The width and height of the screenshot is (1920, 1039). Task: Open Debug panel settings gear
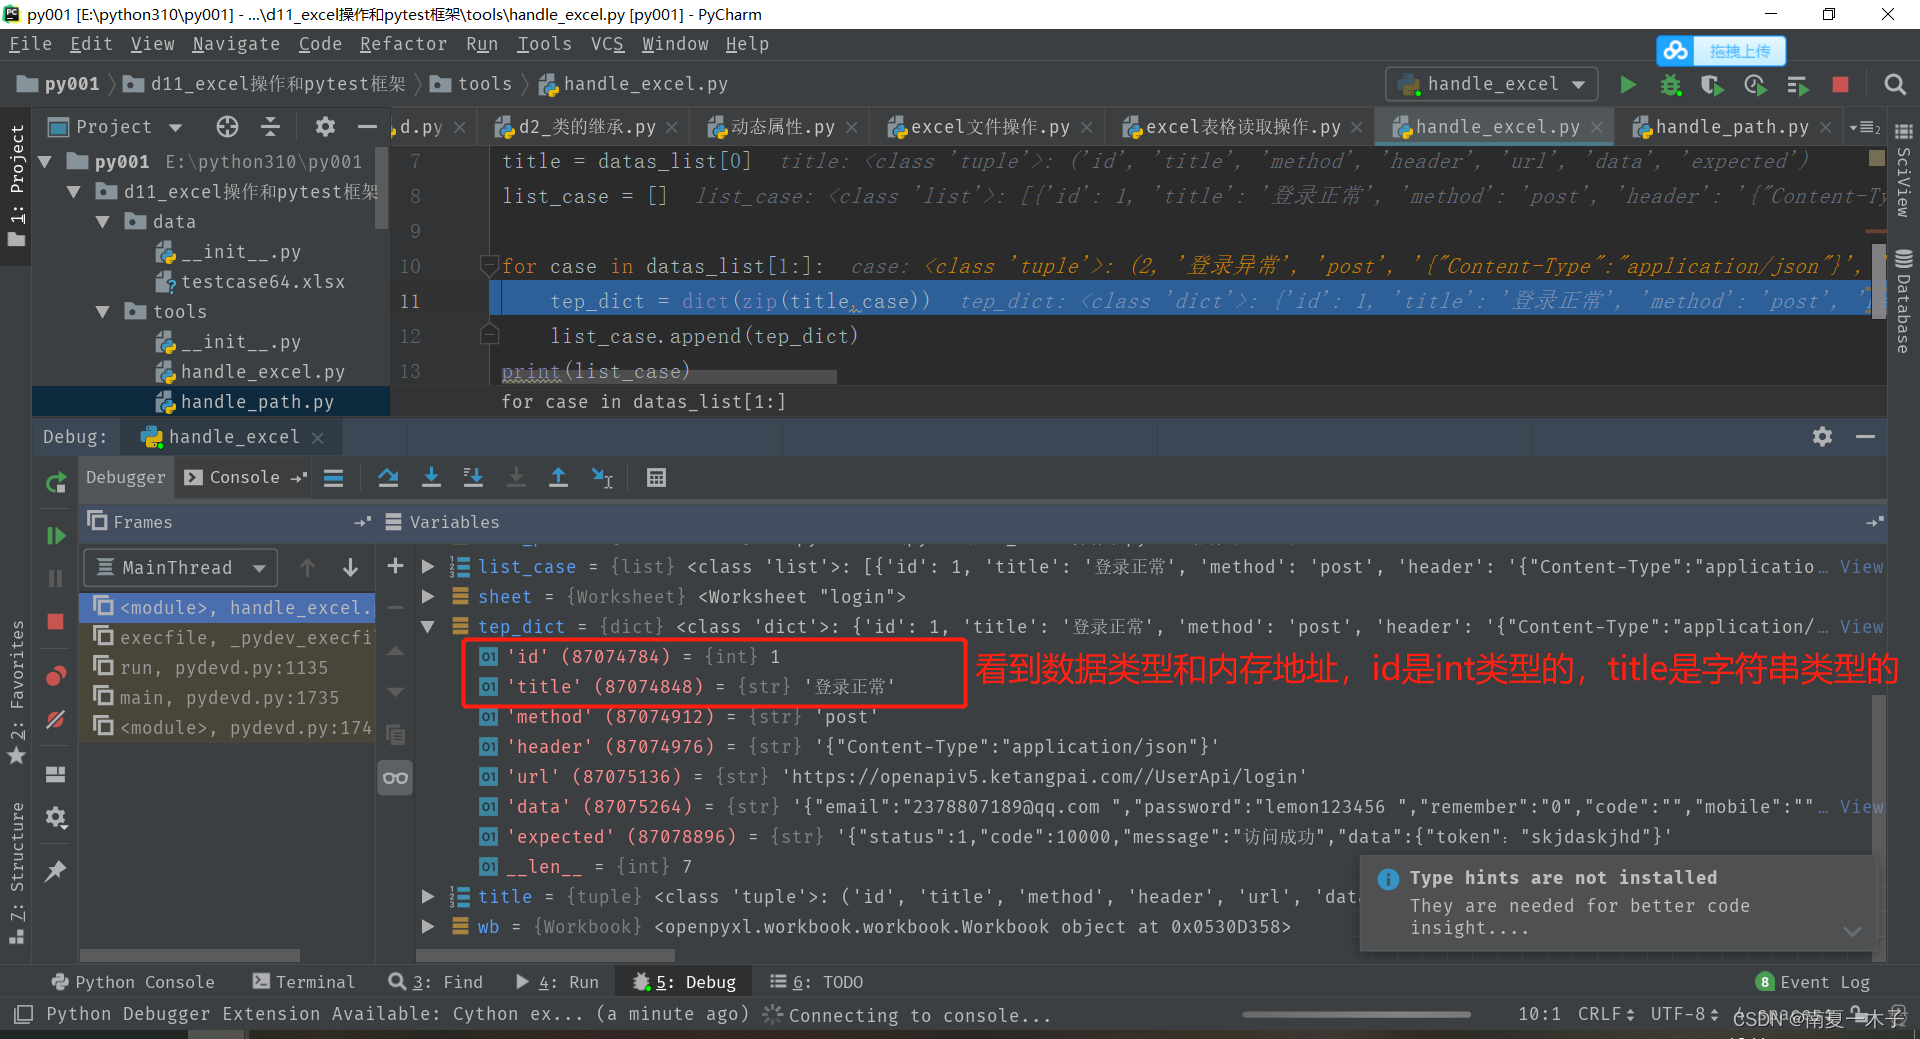(x=1823, y=437)
